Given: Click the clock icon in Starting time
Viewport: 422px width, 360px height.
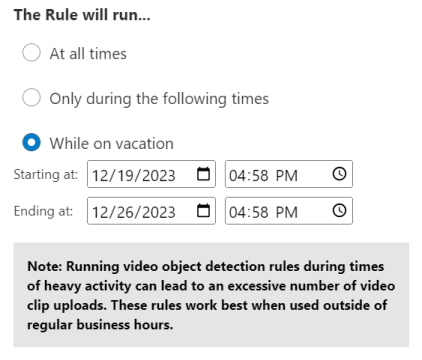Looking at the screenshot, I should 339,174.
